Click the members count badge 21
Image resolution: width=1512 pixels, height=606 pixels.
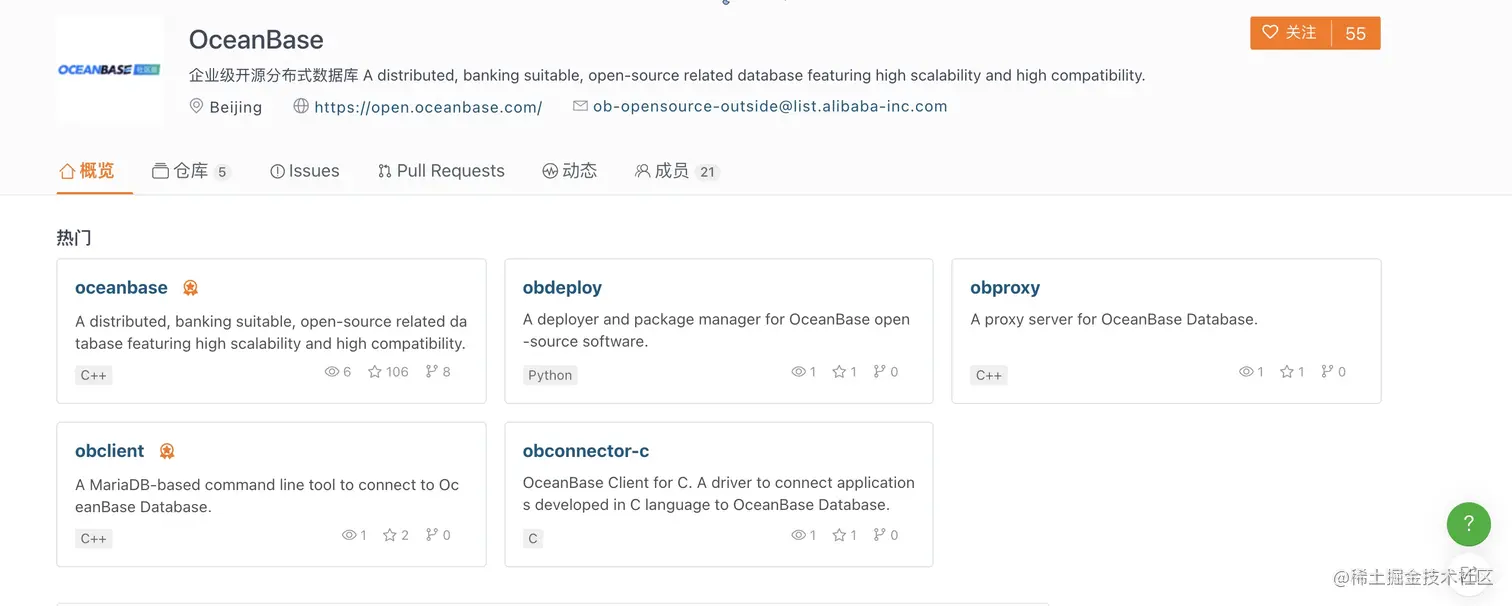707,172
